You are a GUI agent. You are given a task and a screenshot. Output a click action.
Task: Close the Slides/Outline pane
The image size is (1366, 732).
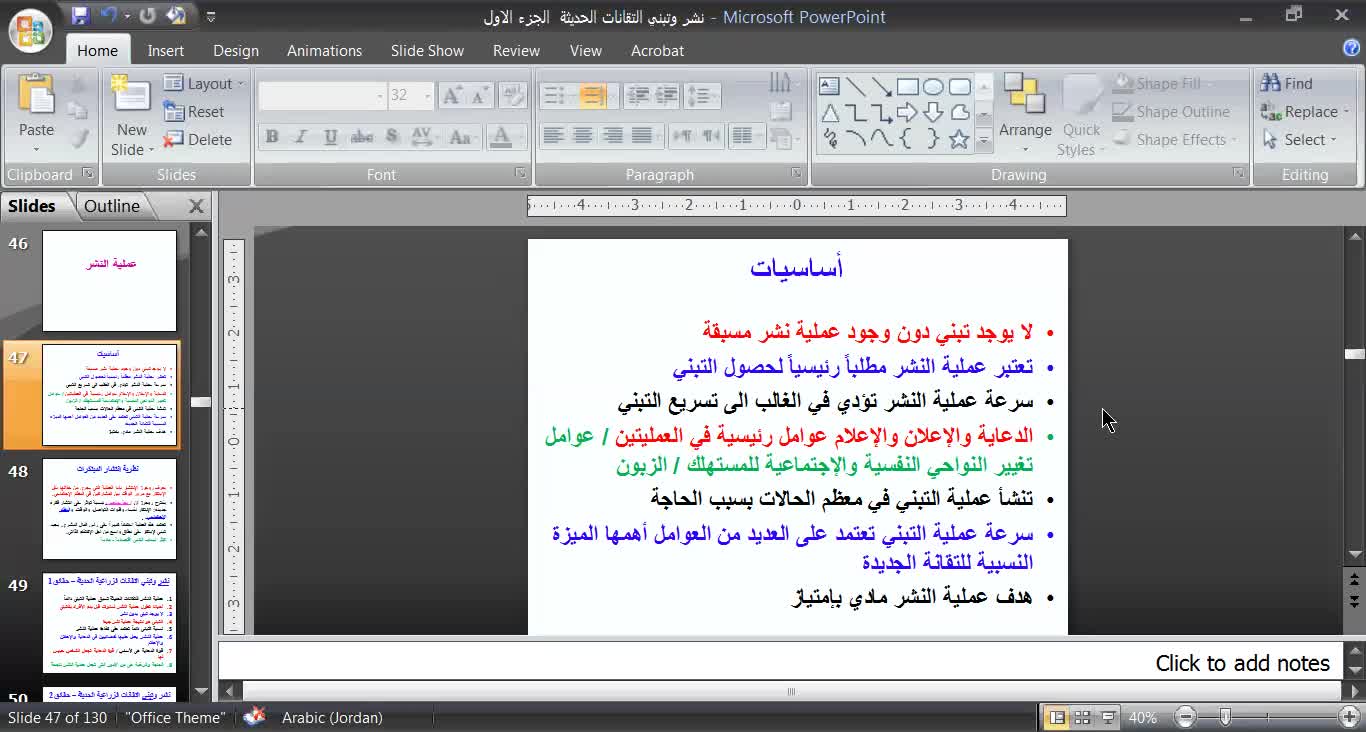pyautogui.click(x=196, y=206)
